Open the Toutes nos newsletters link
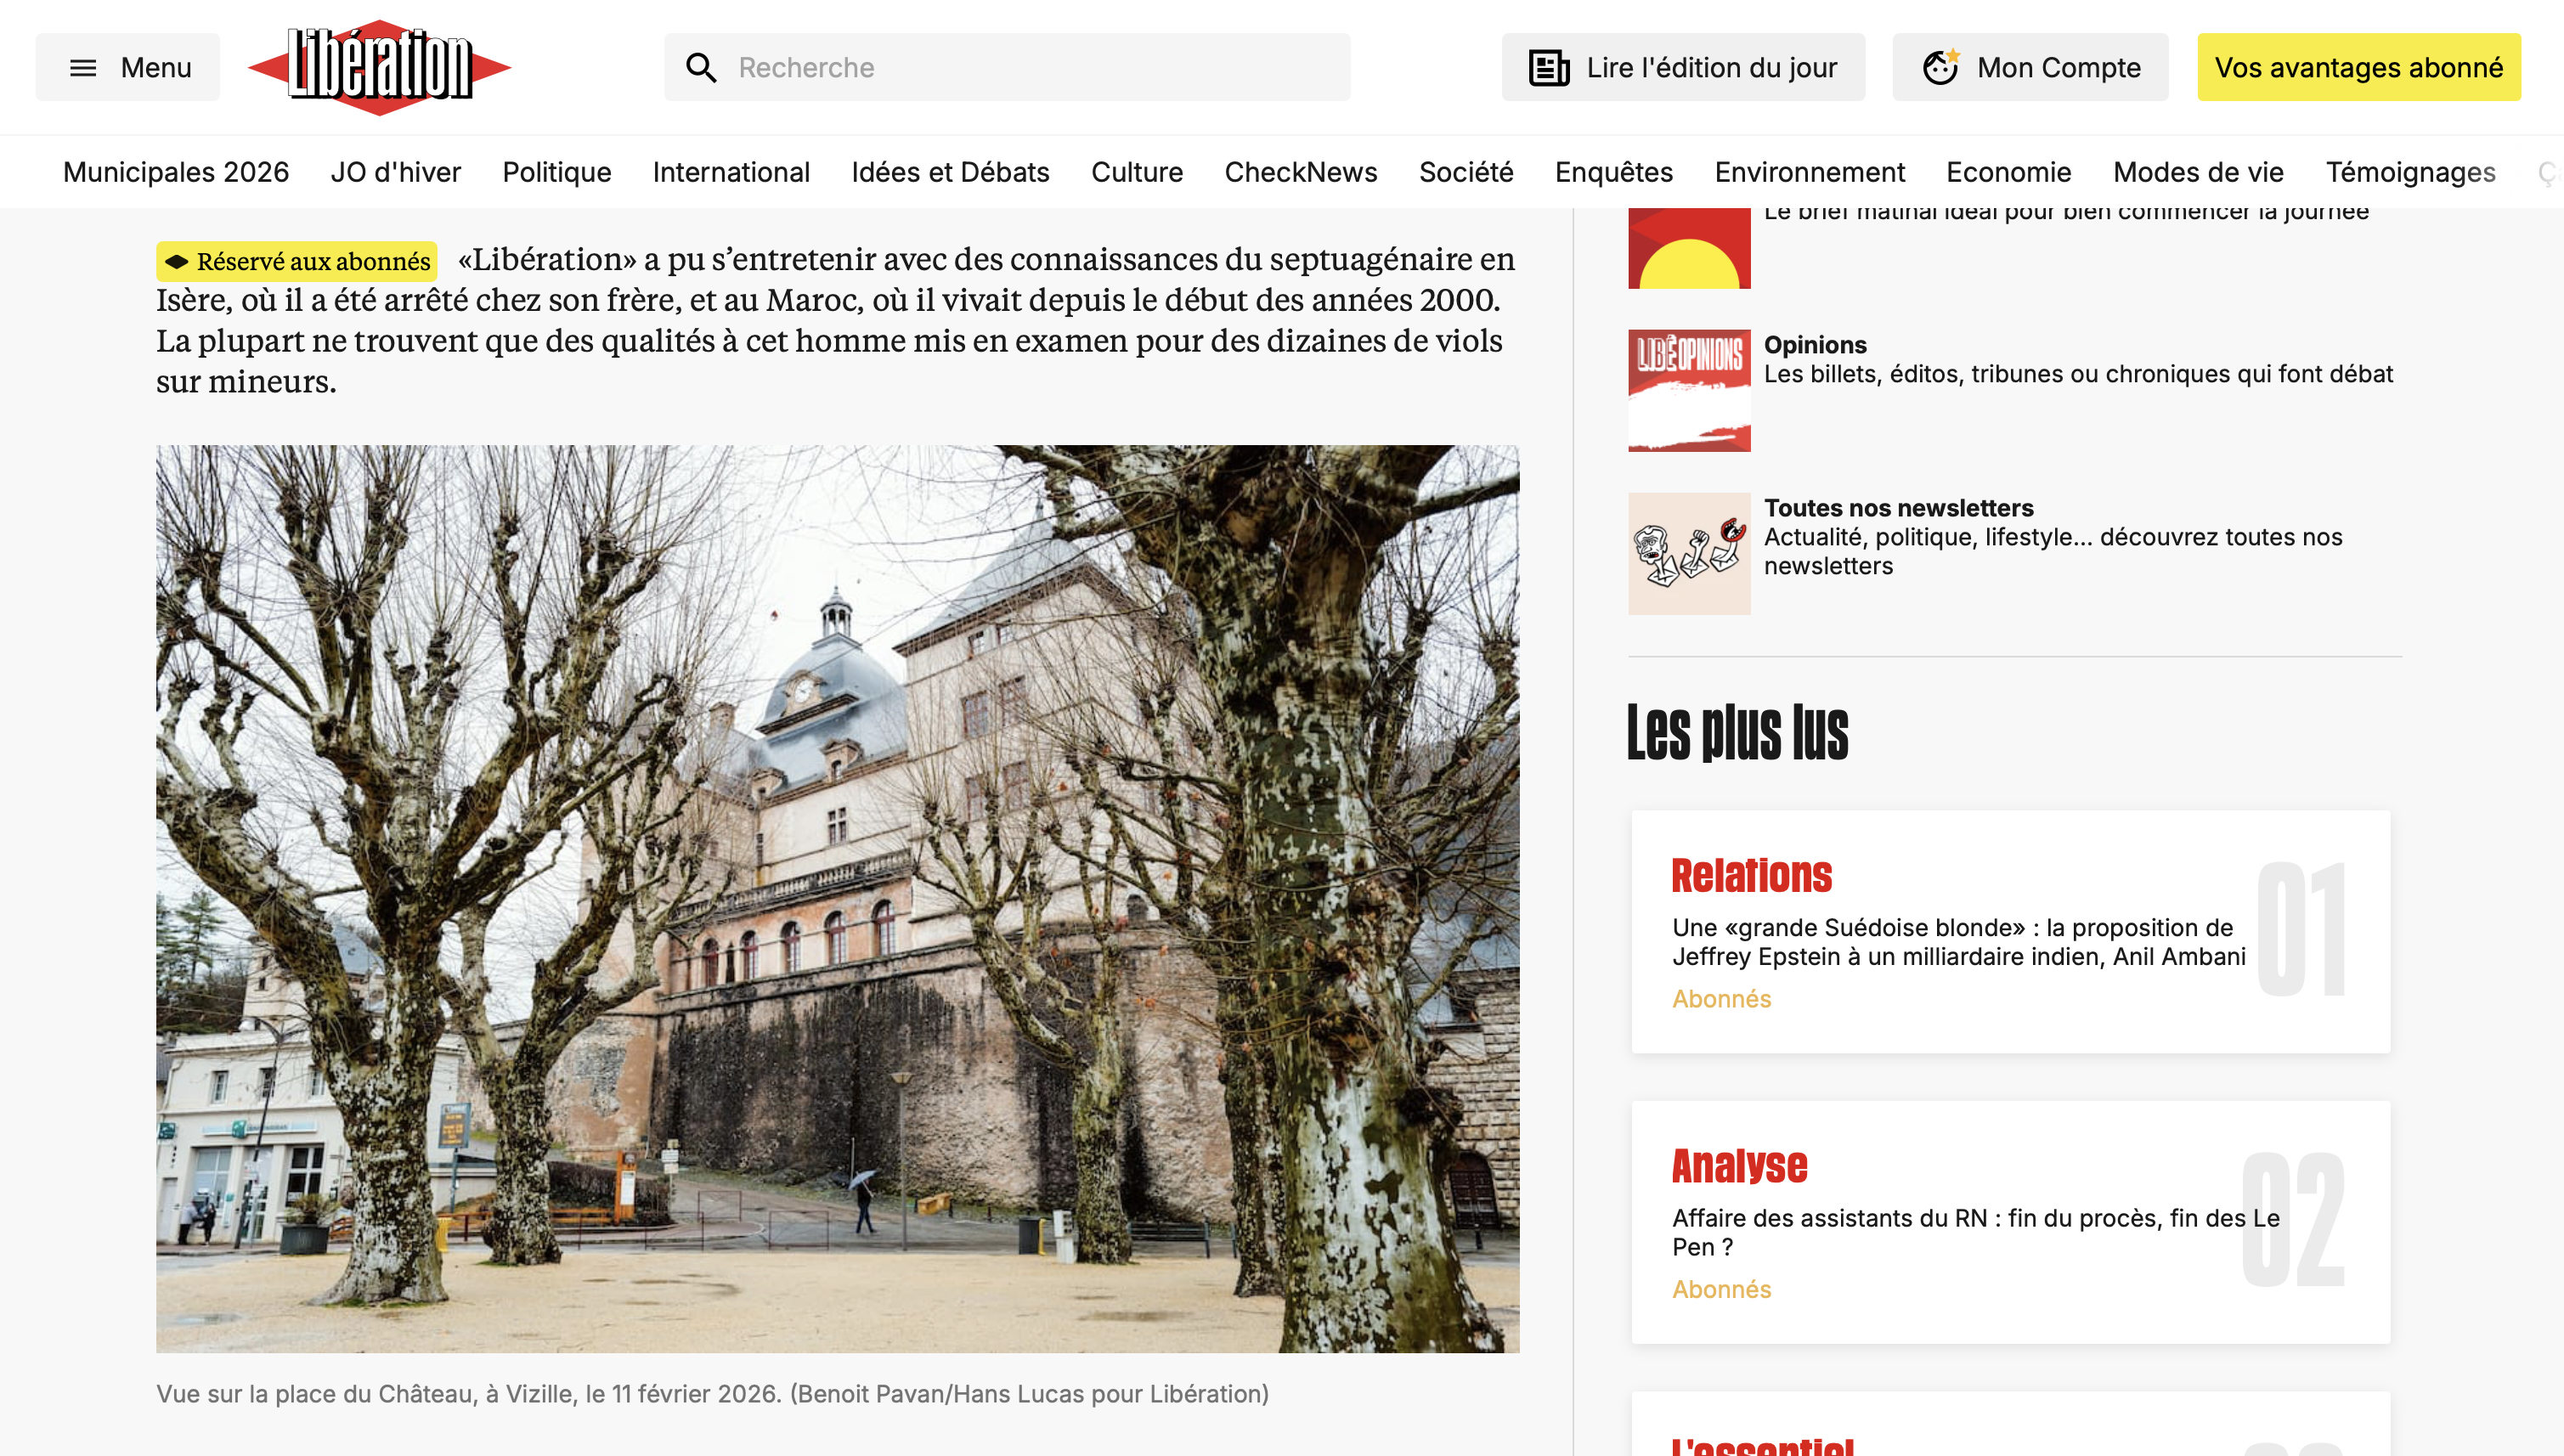 tap(1898, 508)
